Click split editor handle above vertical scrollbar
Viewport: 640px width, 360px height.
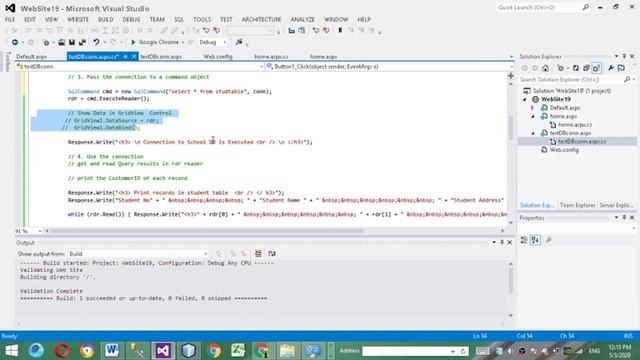(511, 76)
